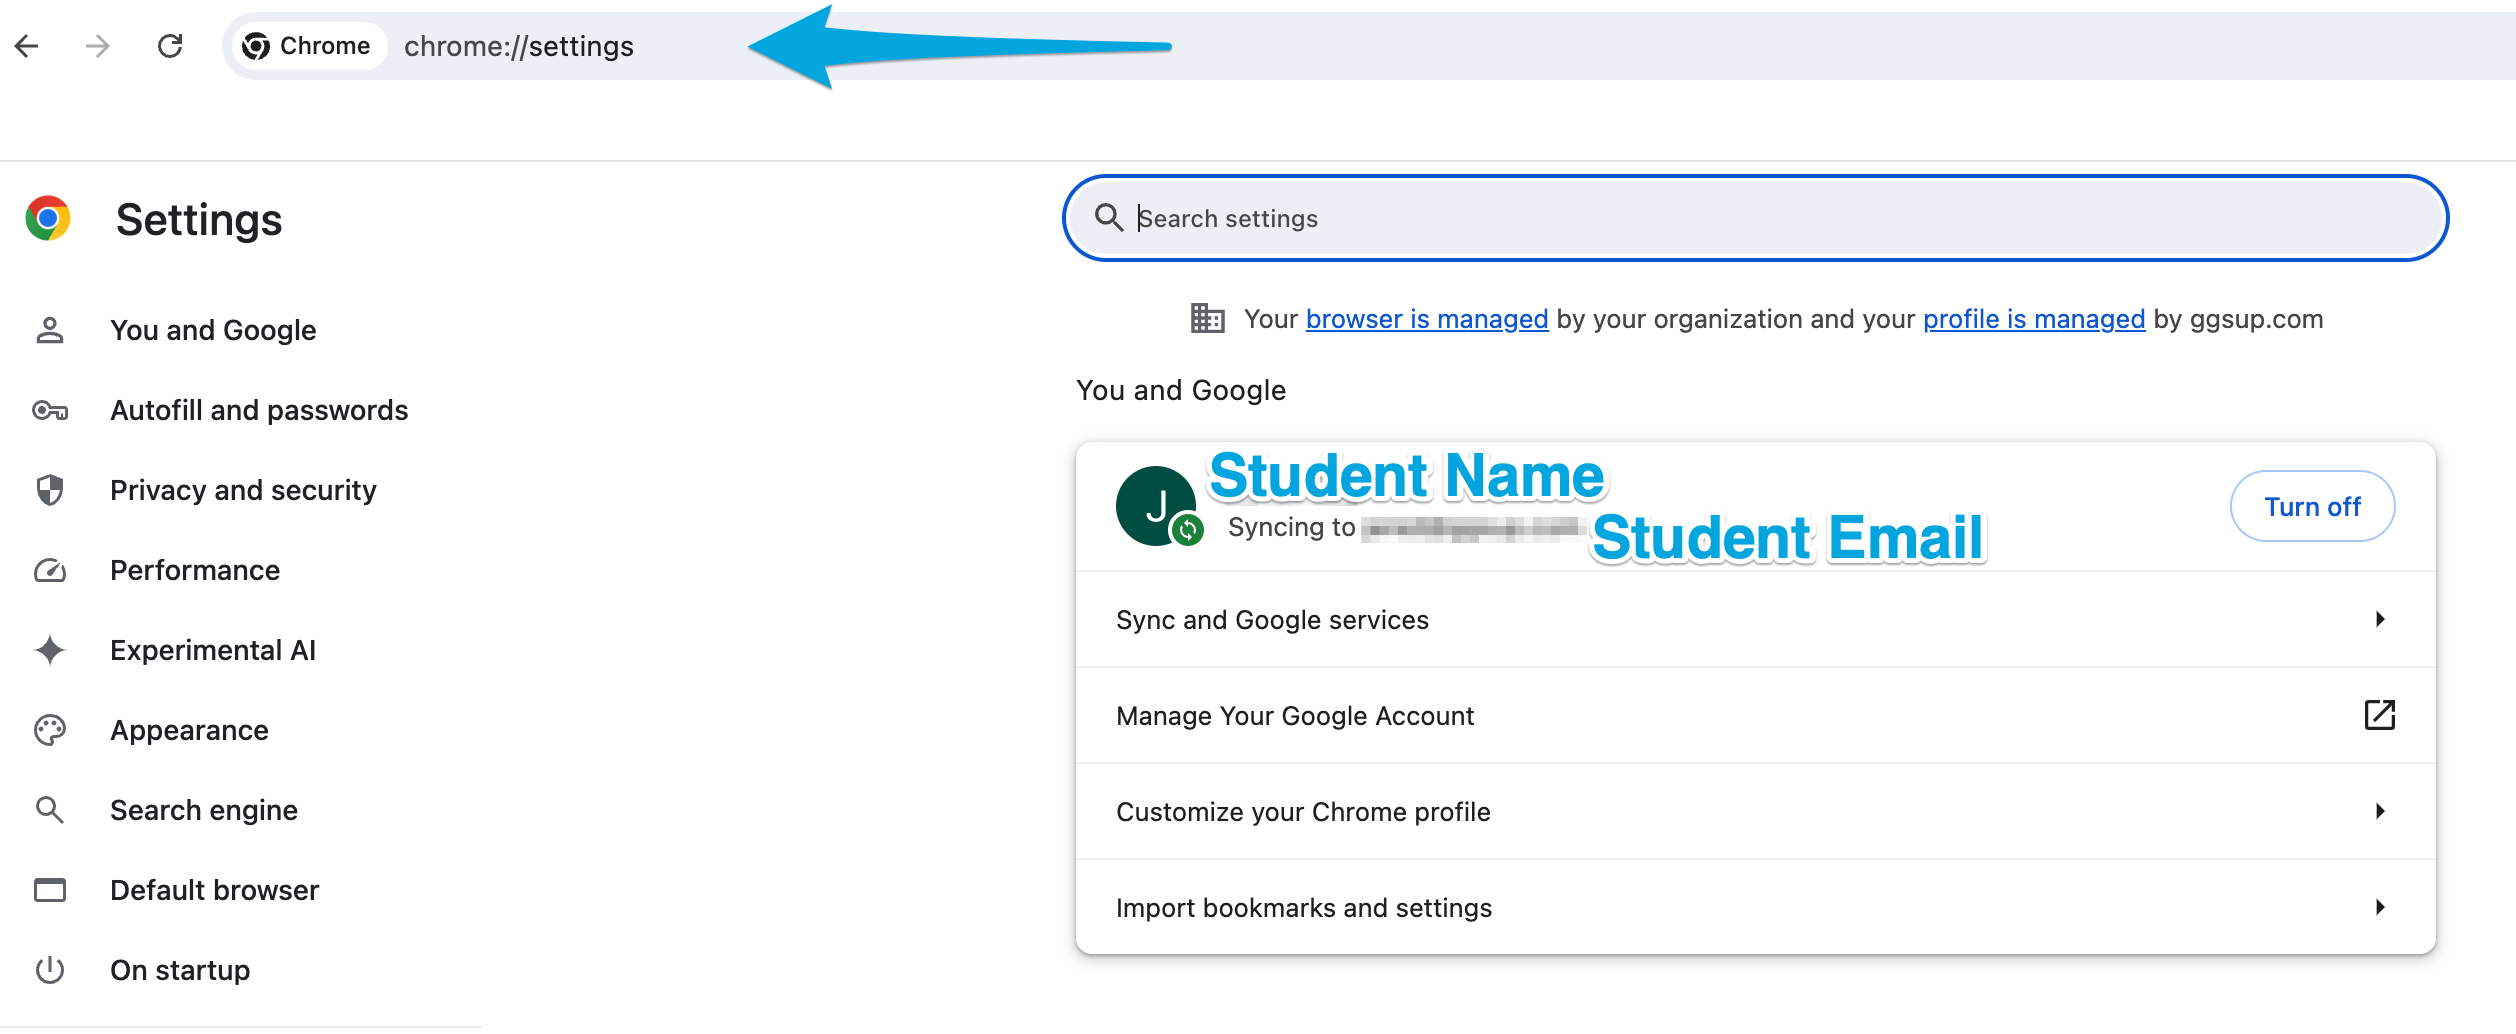The image size is (2516, 1034).
Task: Select Search engine in sidebar
Action: click(x=204, y=810)
